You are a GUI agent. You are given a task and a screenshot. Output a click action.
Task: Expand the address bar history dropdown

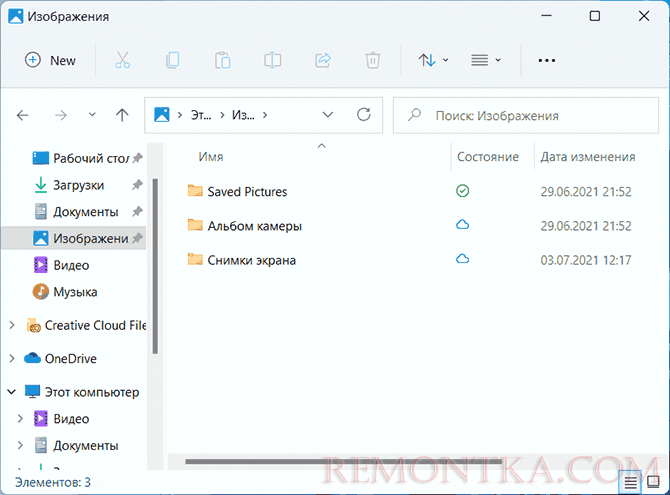(x=328, y=115)
